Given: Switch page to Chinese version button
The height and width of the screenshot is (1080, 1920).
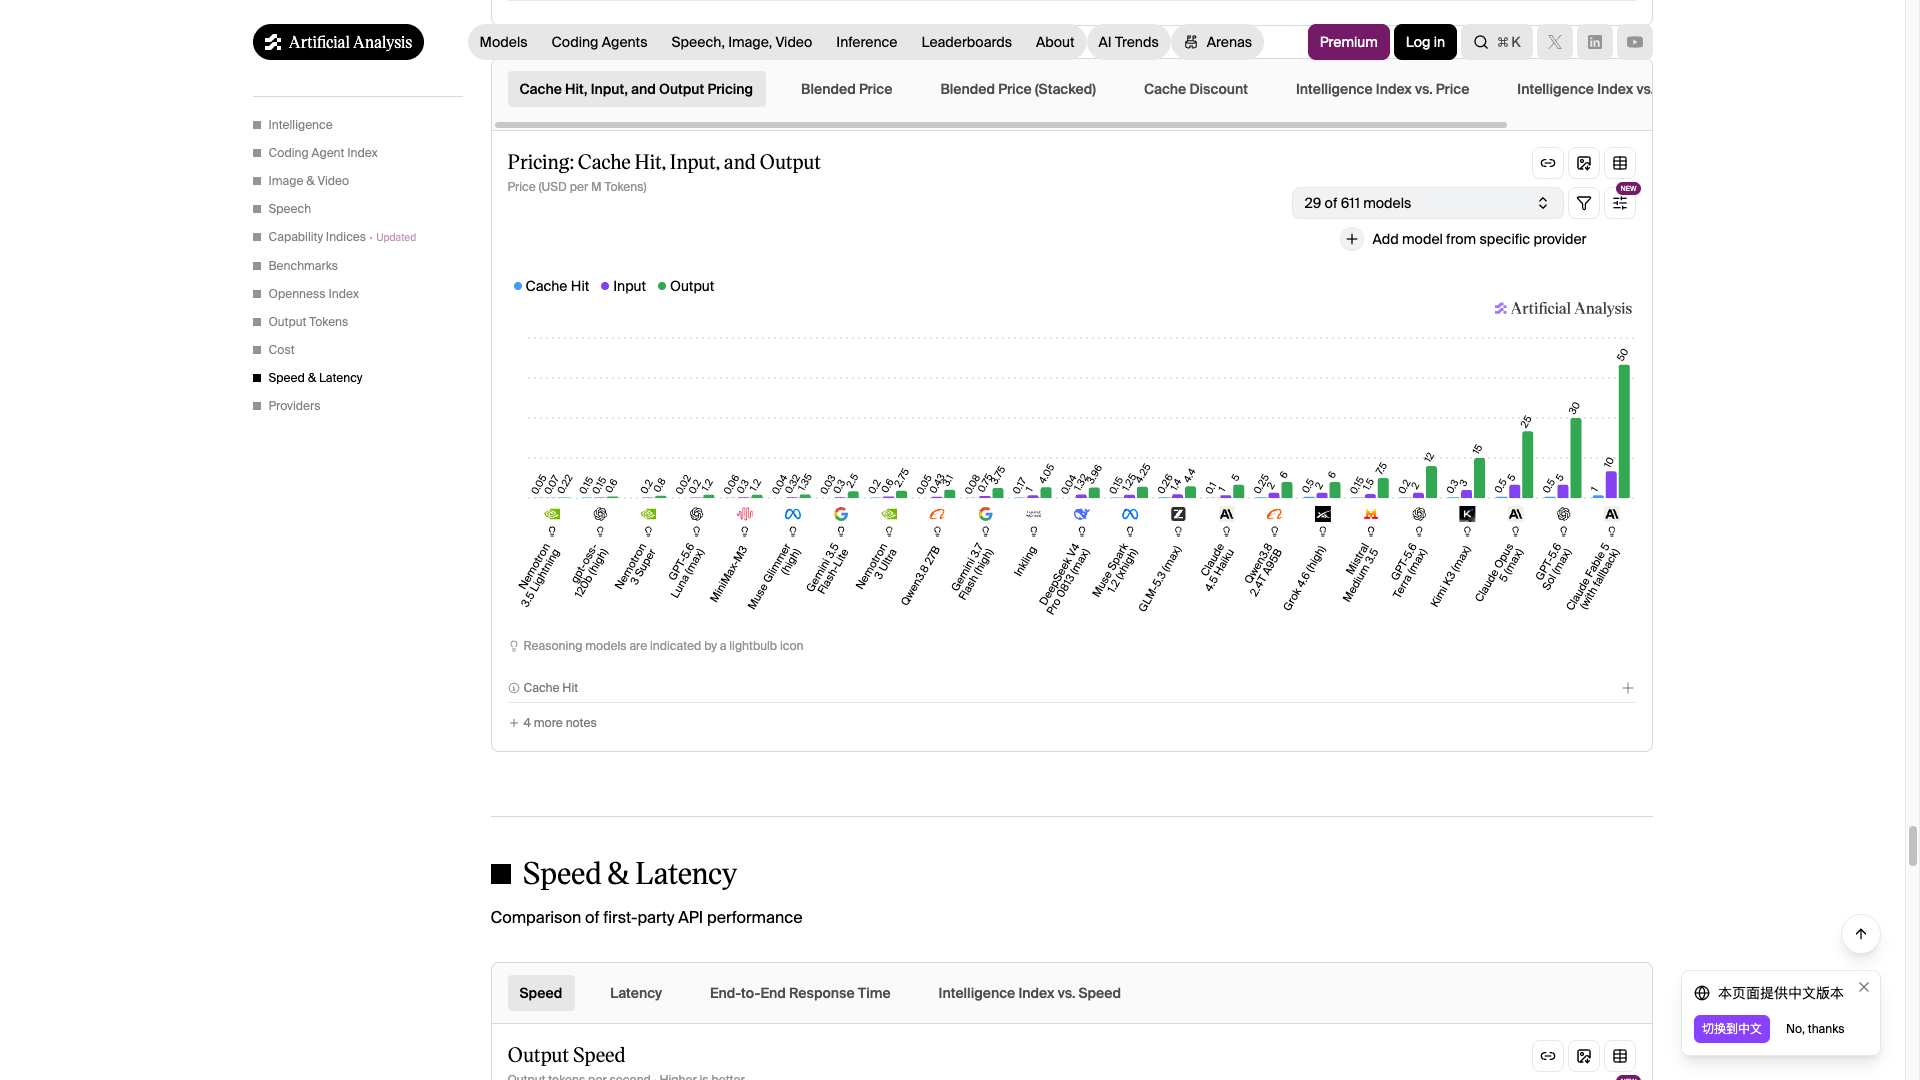Looking at the screenshot, I should coord(1731,1029).
